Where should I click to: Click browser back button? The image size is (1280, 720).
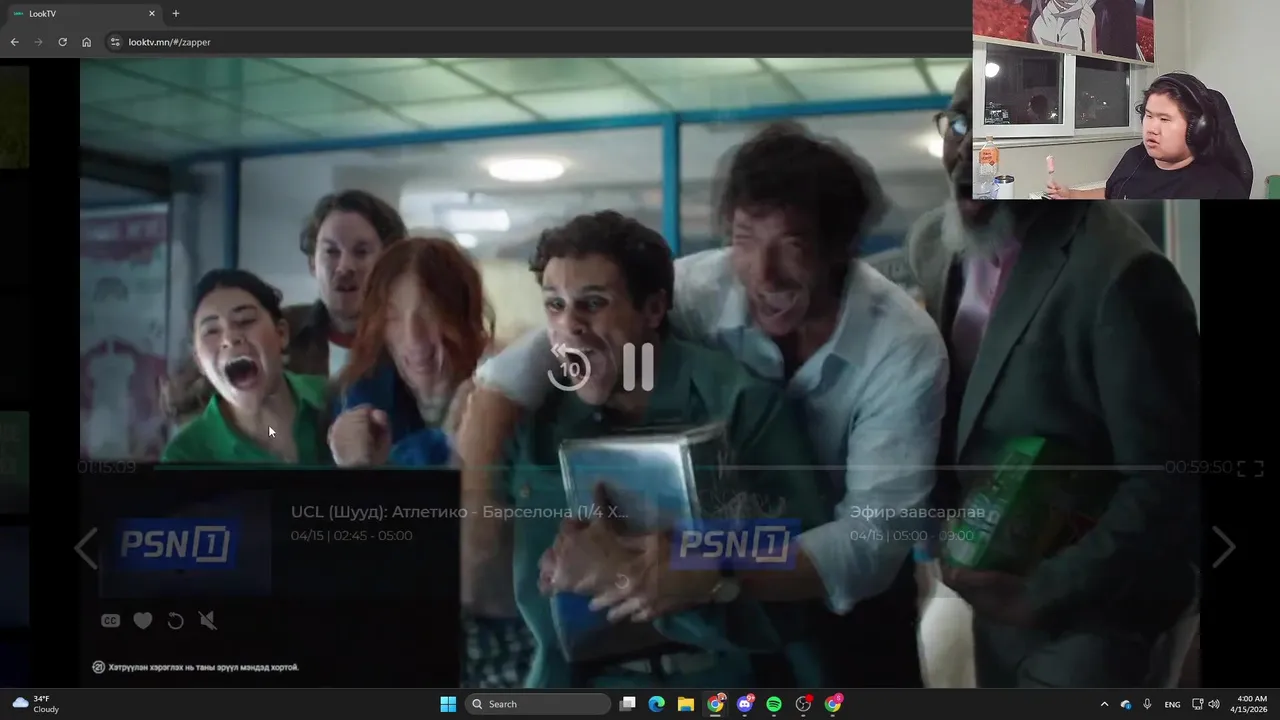14,42
